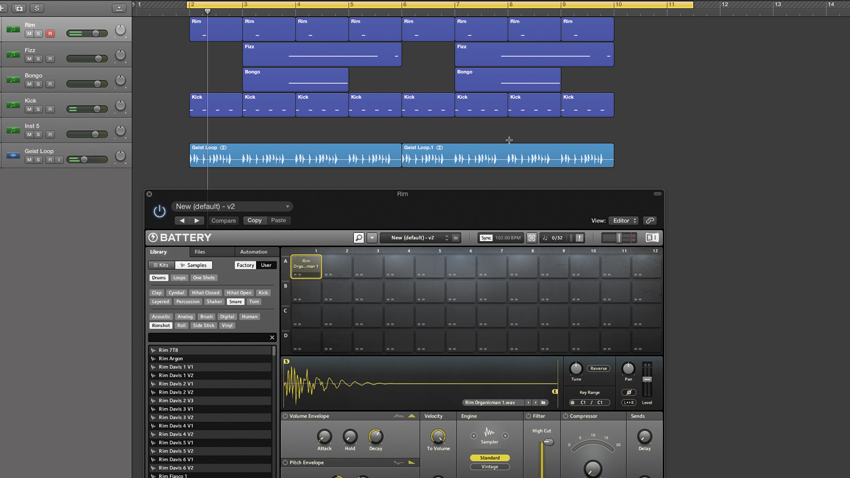Click the Fizz track instrument icon
This screenshot has height=478, width=850.
13,55
